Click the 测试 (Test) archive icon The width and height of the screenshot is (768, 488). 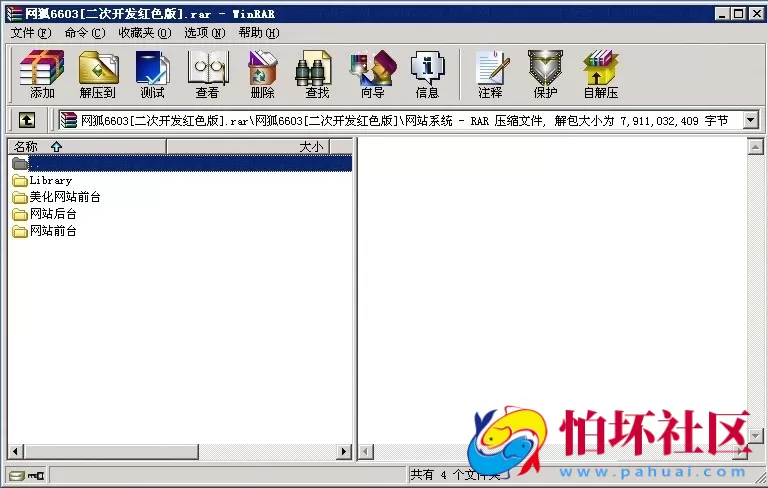[x=152, y=74]
